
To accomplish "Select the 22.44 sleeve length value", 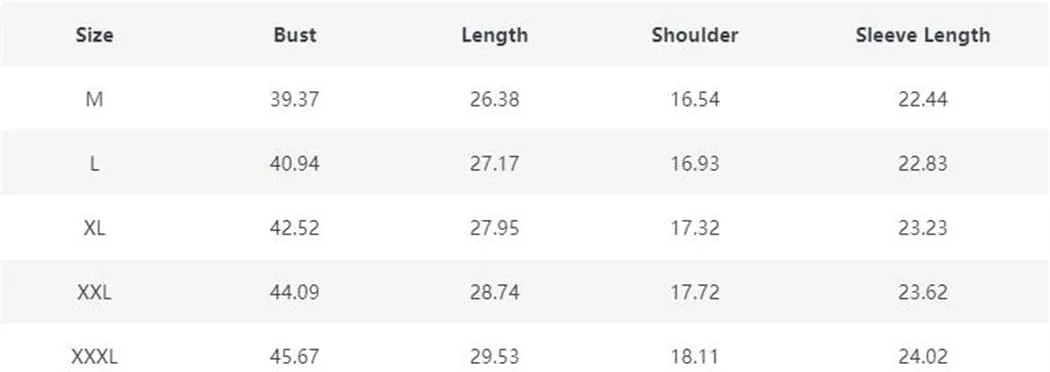I will pos(922,100).
